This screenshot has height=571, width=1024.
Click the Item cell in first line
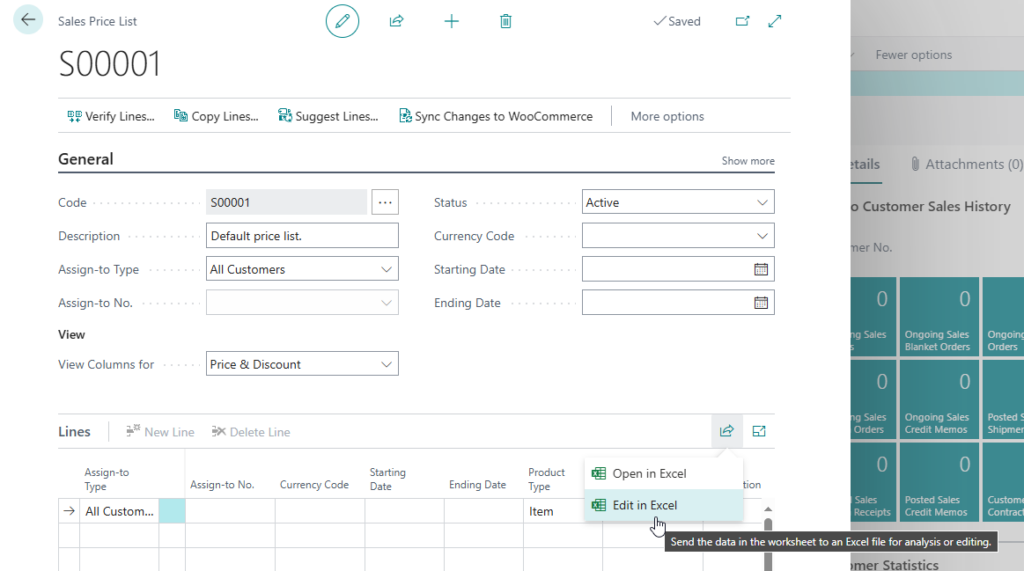[x=562, y=511]
